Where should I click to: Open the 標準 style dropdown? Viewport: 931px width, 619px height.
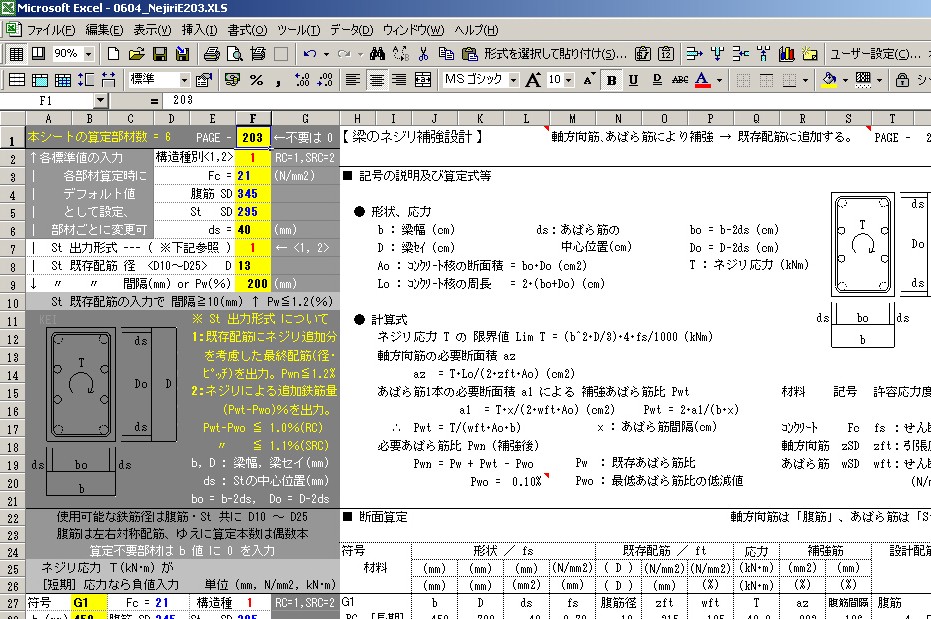(184, 80)
